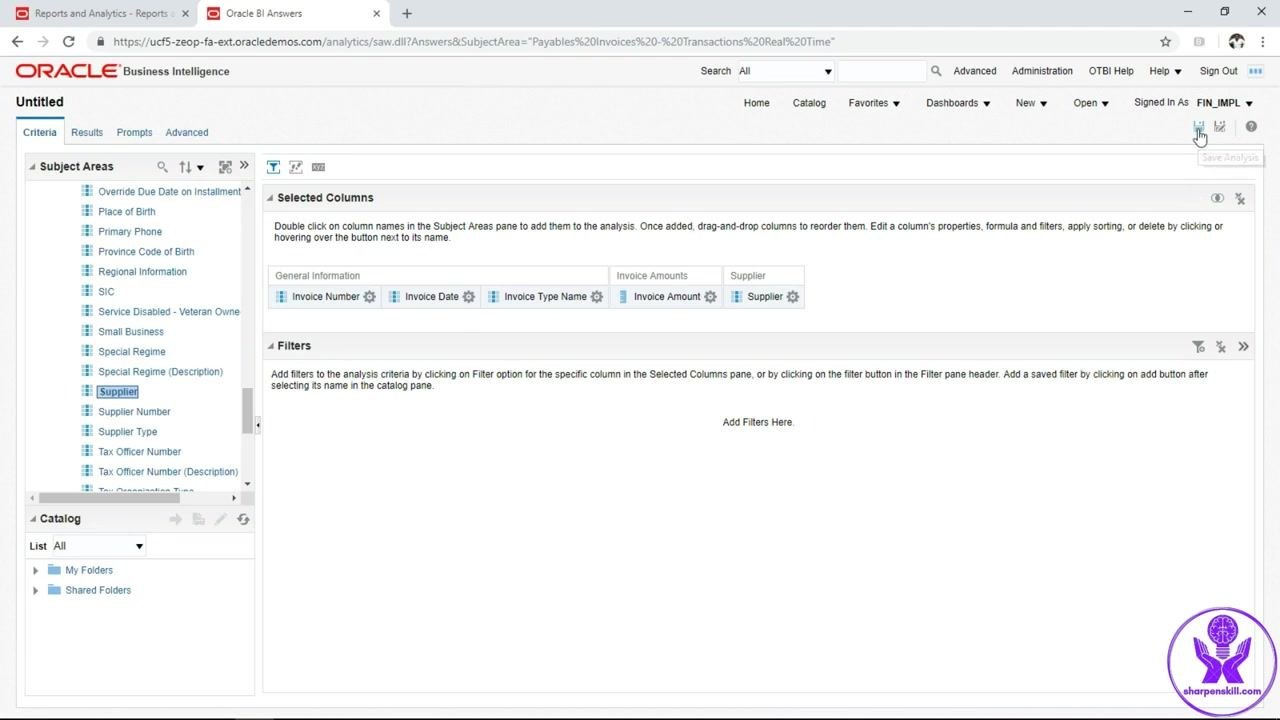Click the edit column formula toolbar icon
The width and height of the screenshot is (1280, 720).
(296, 167)
